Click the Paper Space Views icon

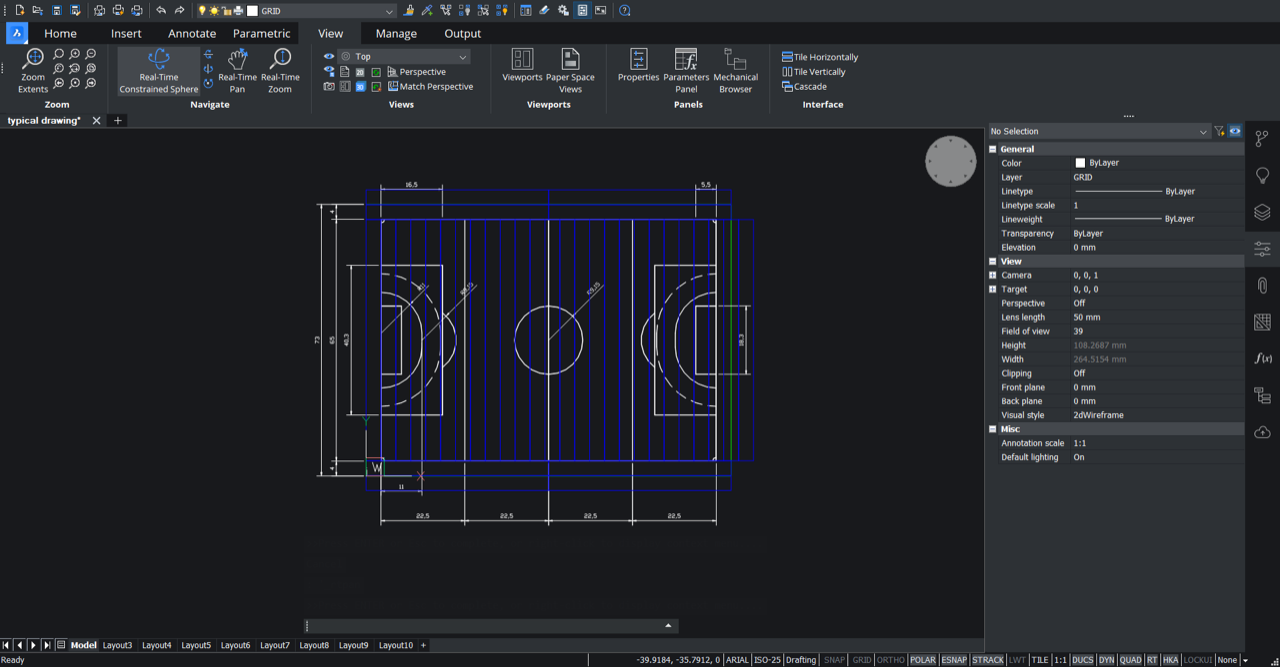(570, 68)
